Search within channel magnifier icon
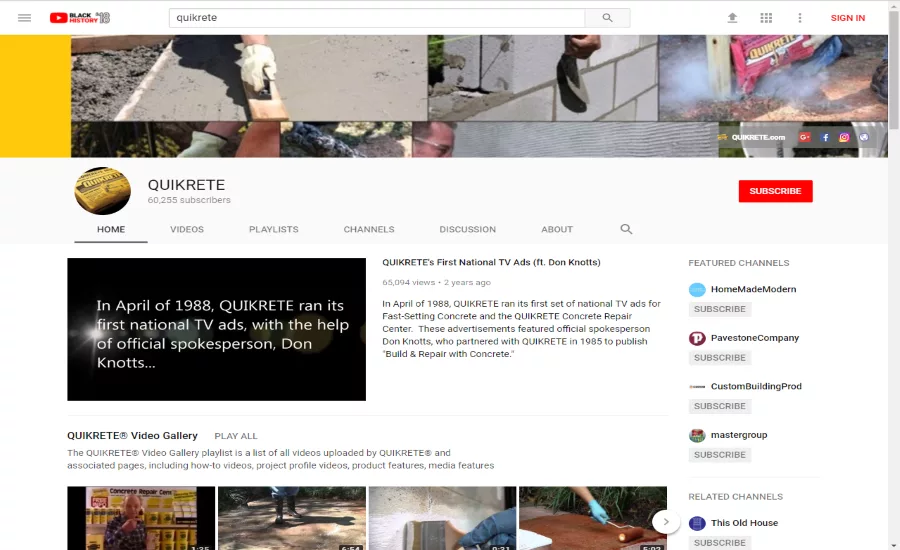Screen dimensions: 900x550 point(626,229)
